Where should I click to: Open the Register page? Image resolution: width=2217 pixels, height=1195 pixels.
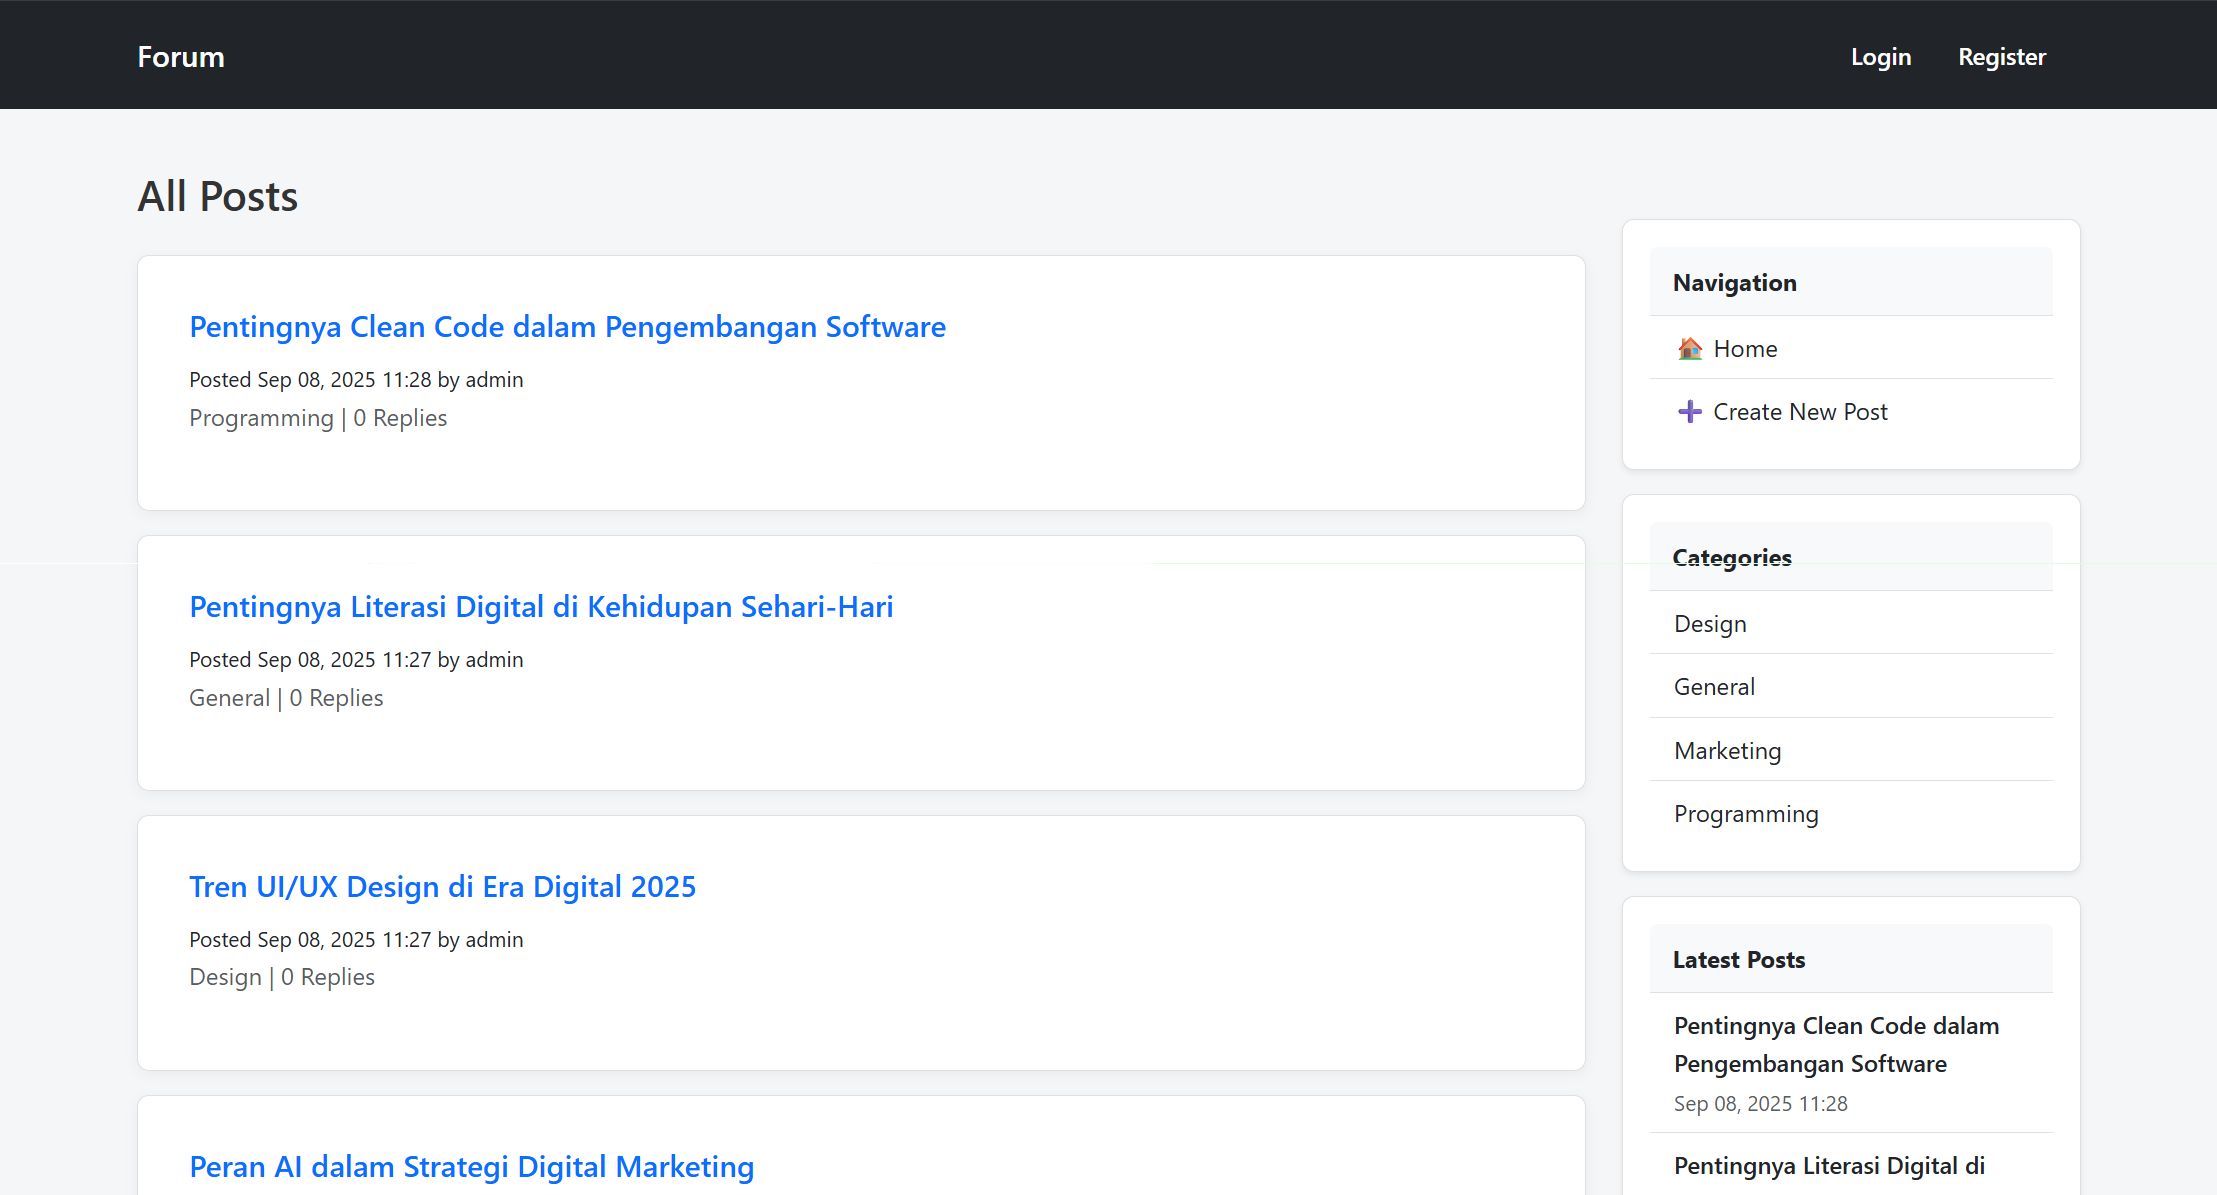(x=2002, y=57)
